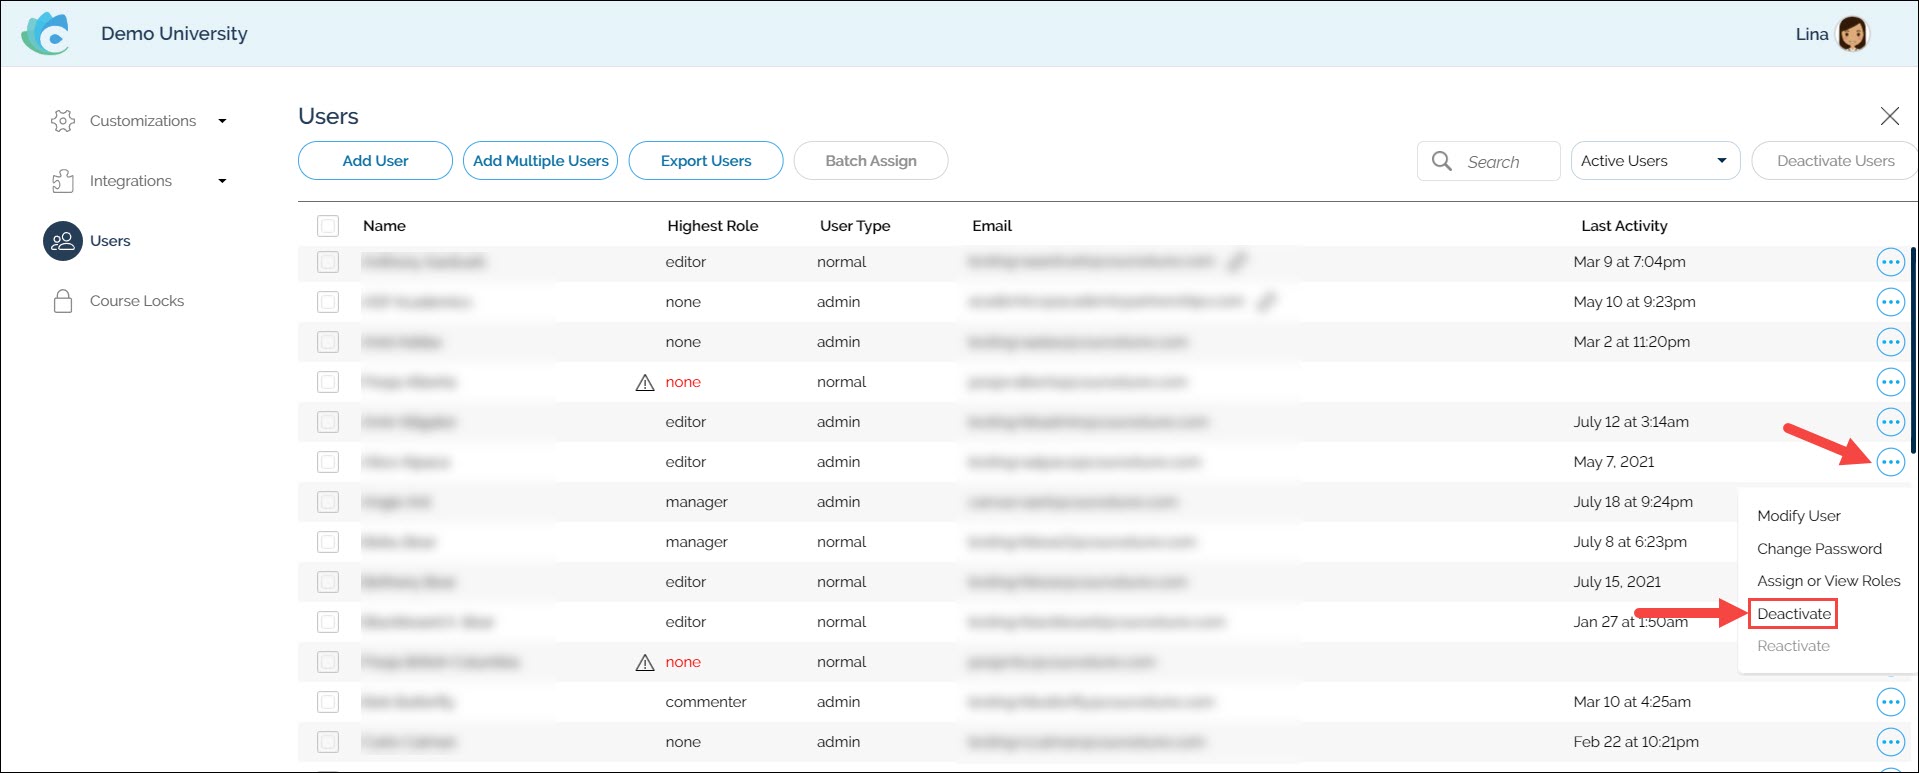Click warning triangle beside first red none role
Viewport: 1919px width, 773px height.
tap(645, 382)
